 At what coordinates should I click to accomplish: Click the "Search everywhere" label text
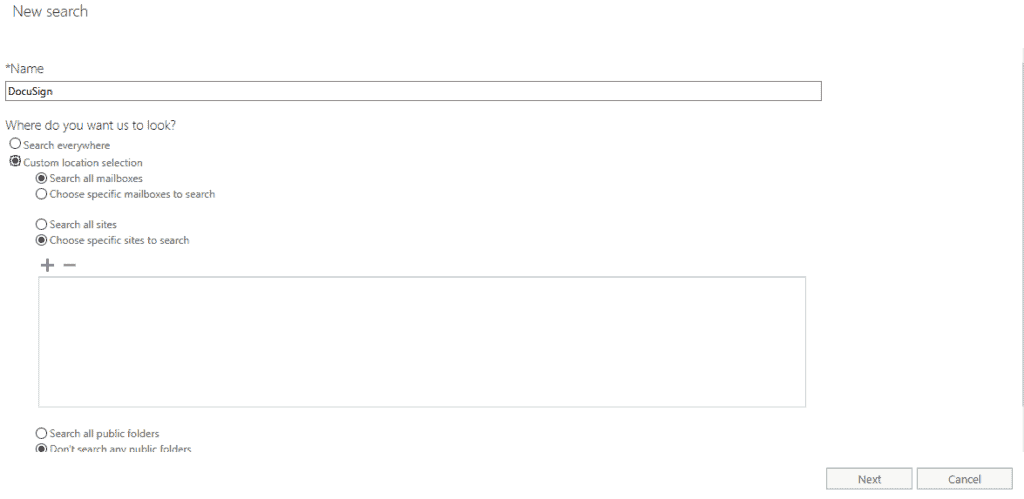coord(67,146)
